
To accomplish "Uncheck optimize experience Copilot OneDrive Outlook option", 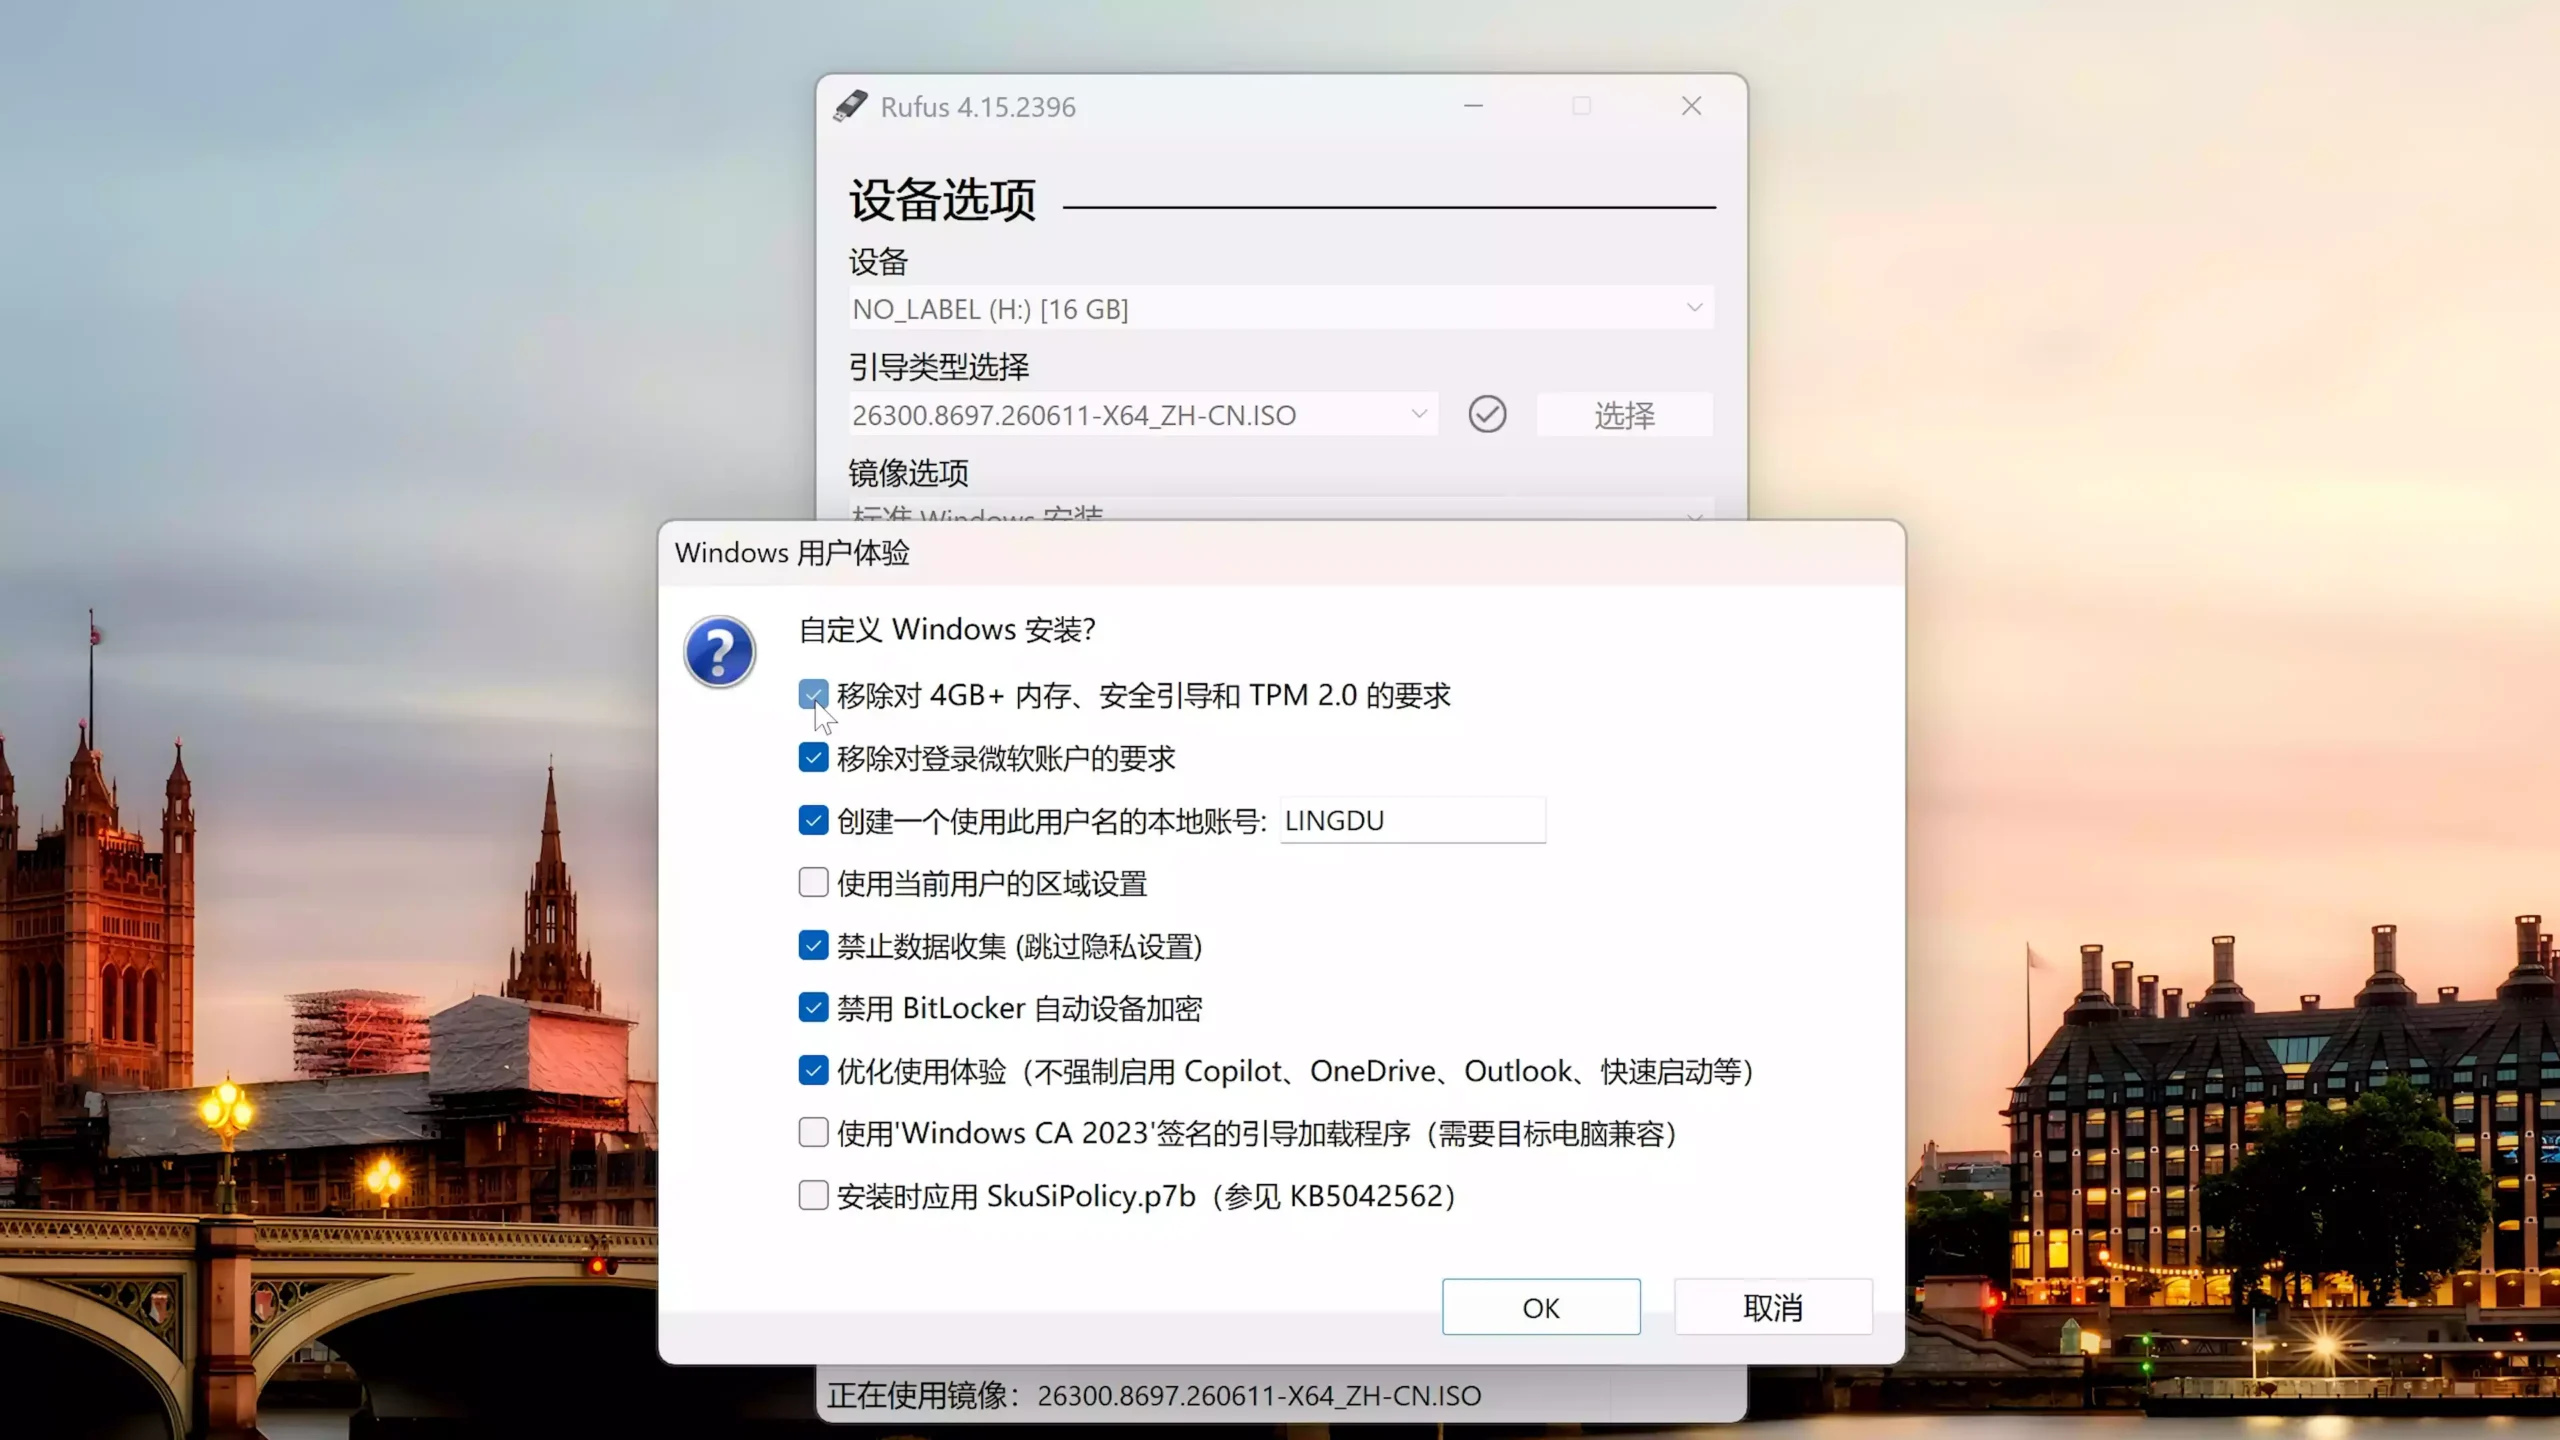I will coord(813,1070).
